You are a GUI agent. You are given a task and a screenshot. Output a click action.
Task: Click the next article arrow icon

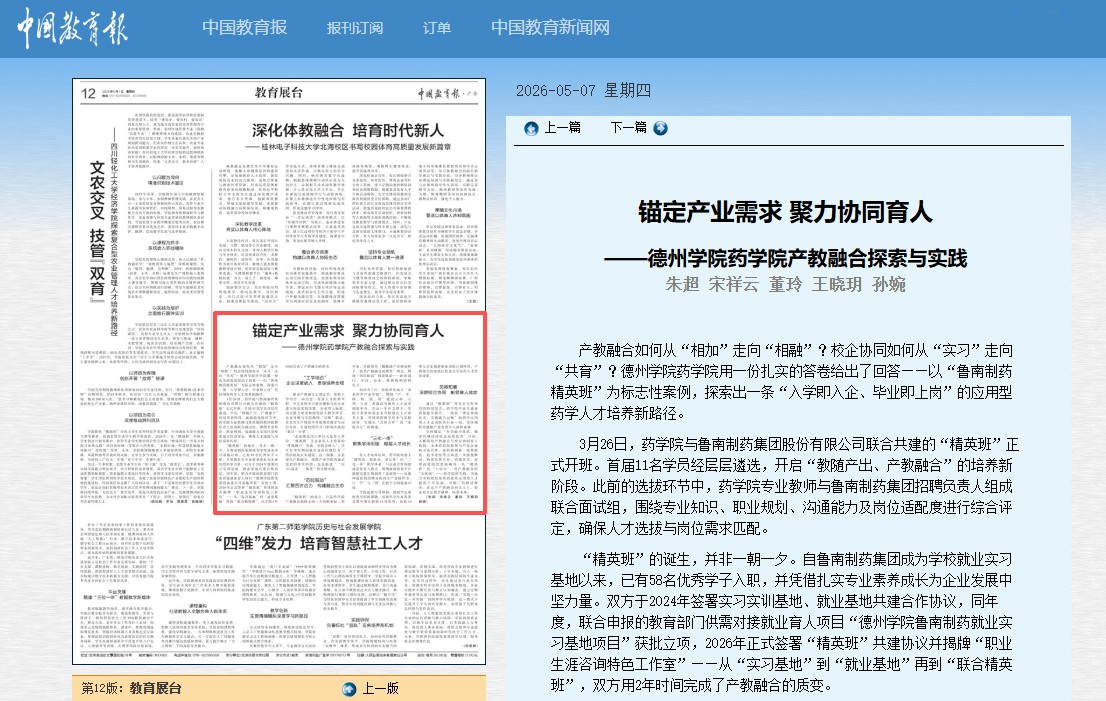point(660,128)
